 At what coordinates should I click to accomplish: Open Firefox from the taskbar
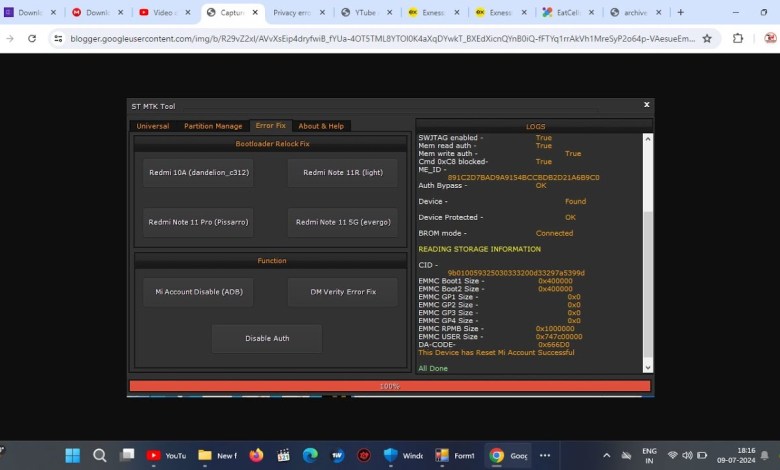pyautogui.click(x=257, y=455)
